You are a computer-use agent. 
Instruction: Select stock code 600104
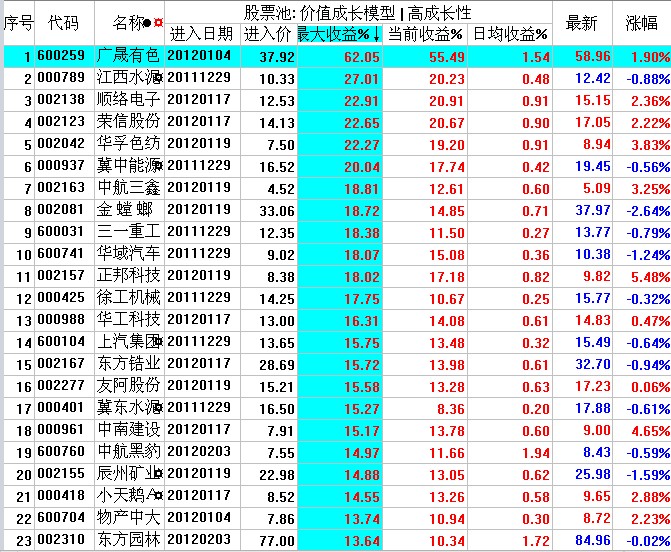coord(61,342)
